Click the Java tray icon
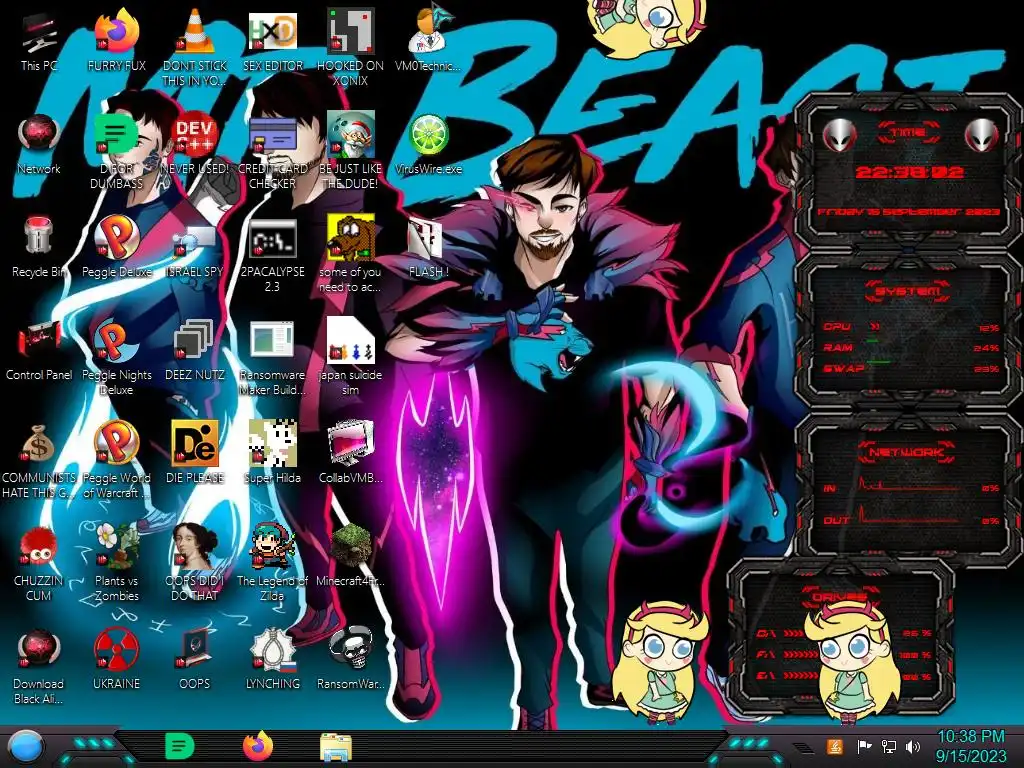The width and height of the screenshot is (1024, 768). (835, 746)
